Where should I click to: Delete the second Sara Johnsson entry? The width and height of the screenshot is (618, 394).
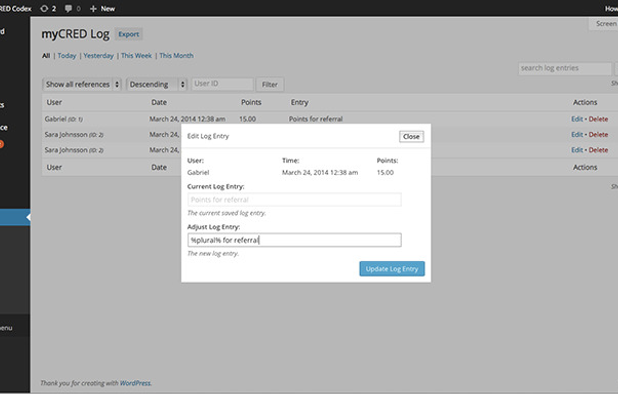pos(598,150)
